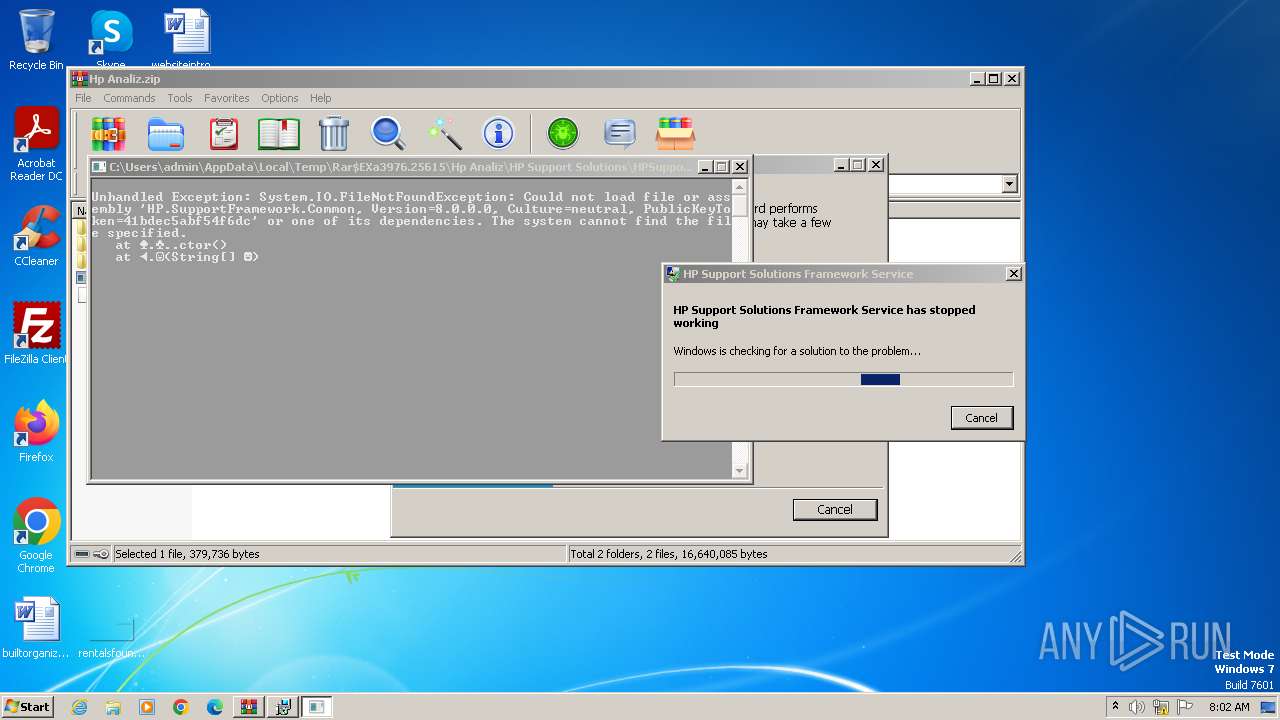Click status text 'Total 2 folders, 2 files'
1280x720 pixels.
tap(669, 554)
